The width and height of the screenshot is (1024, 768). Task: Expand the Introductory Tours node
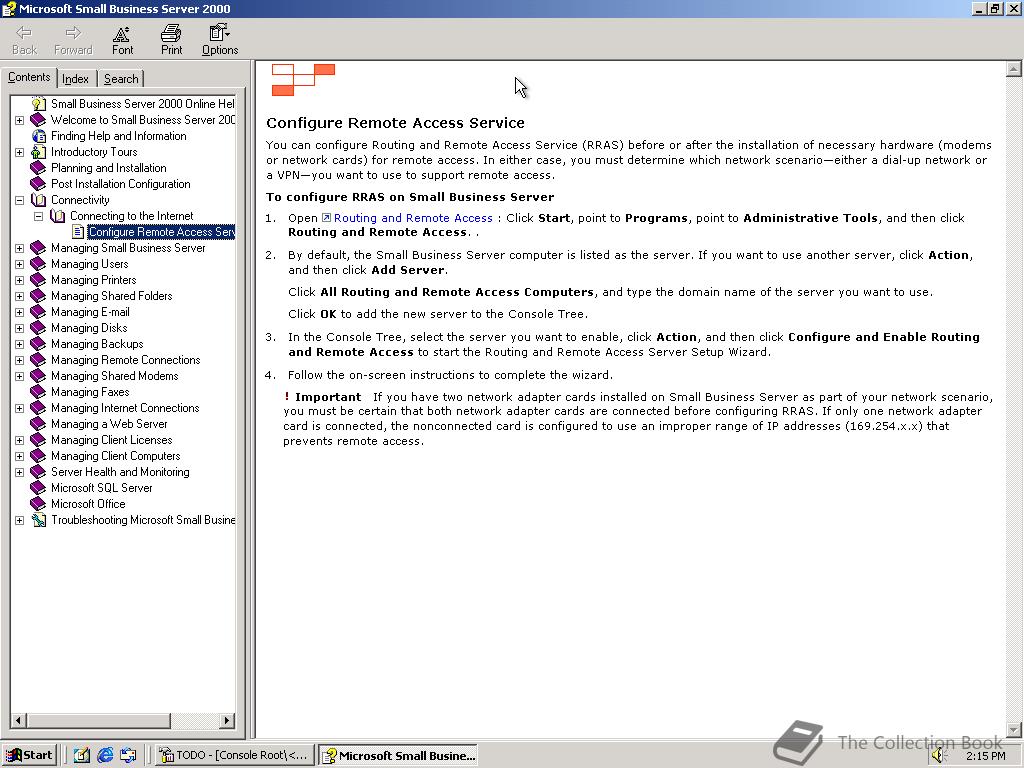[x=20, y=152]
